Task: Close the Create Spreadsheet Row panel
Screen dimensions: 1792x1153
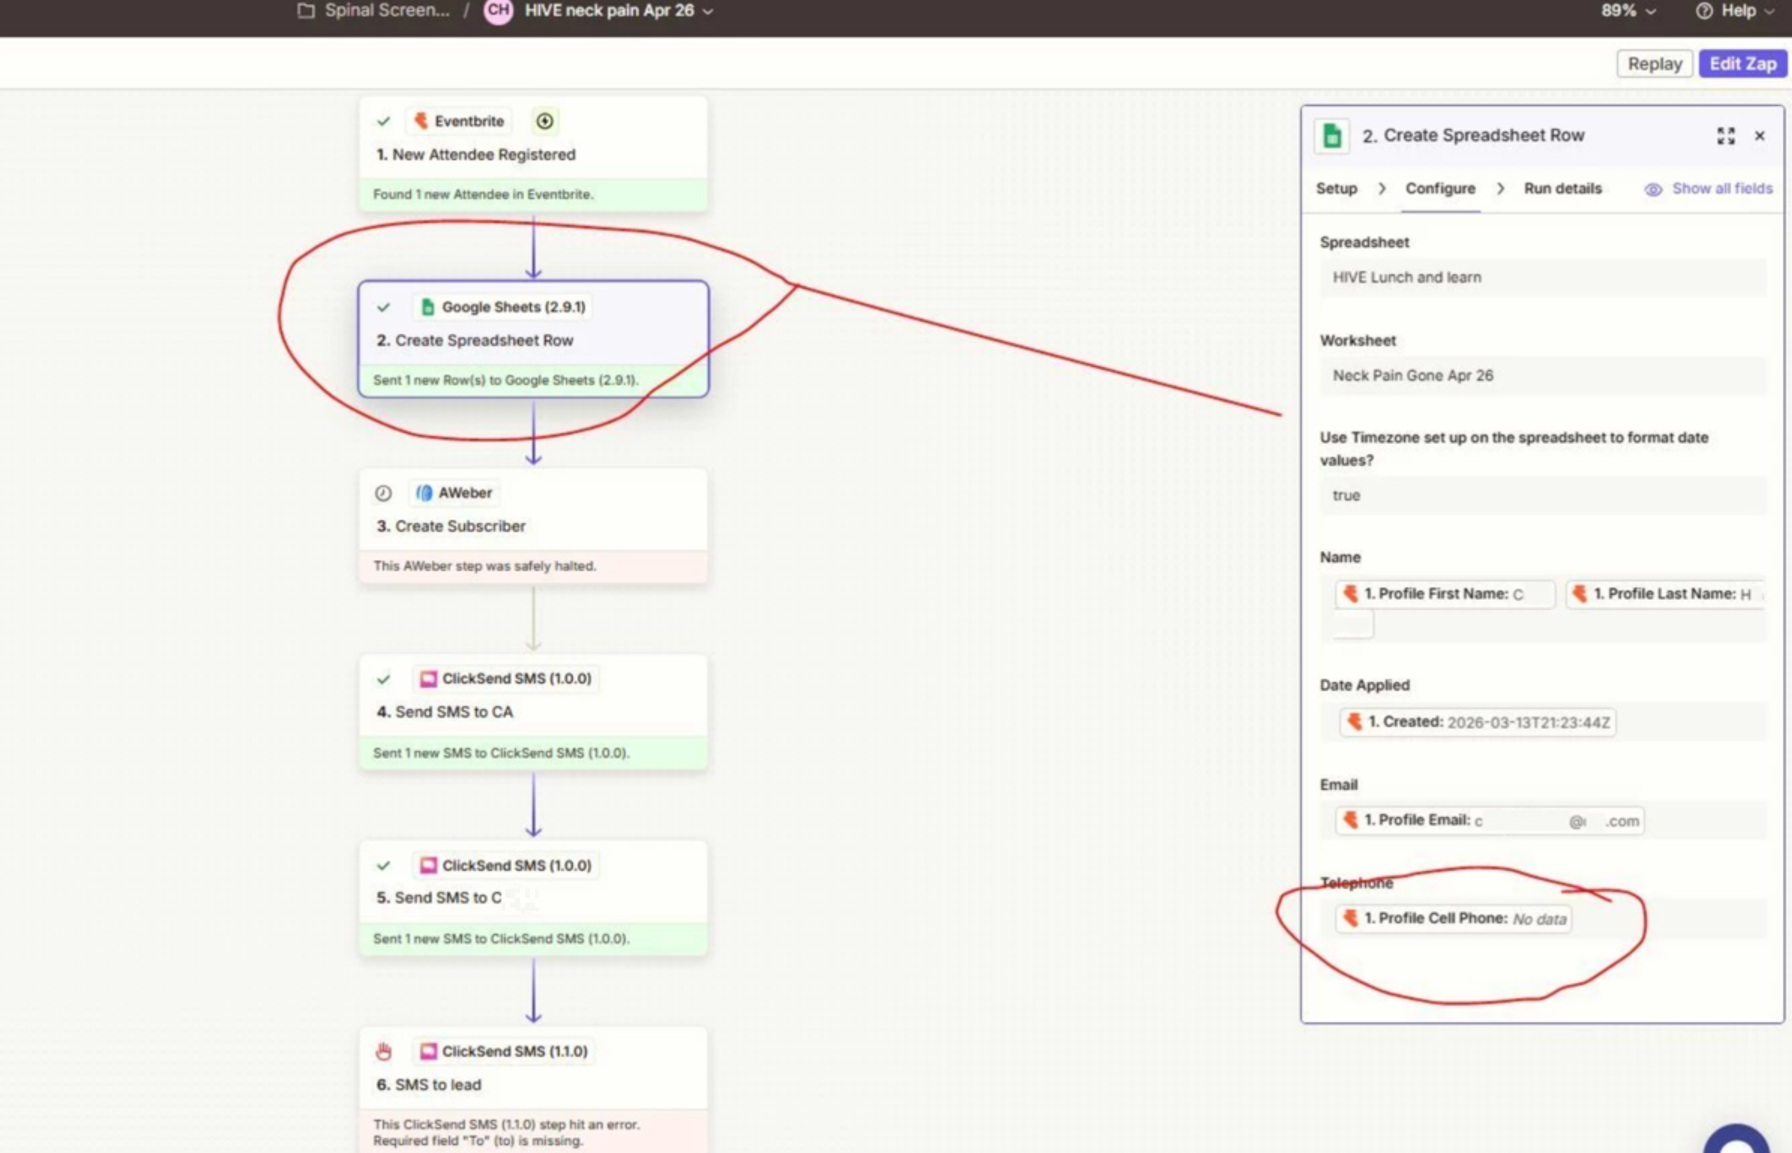Action: (1760, 136)
